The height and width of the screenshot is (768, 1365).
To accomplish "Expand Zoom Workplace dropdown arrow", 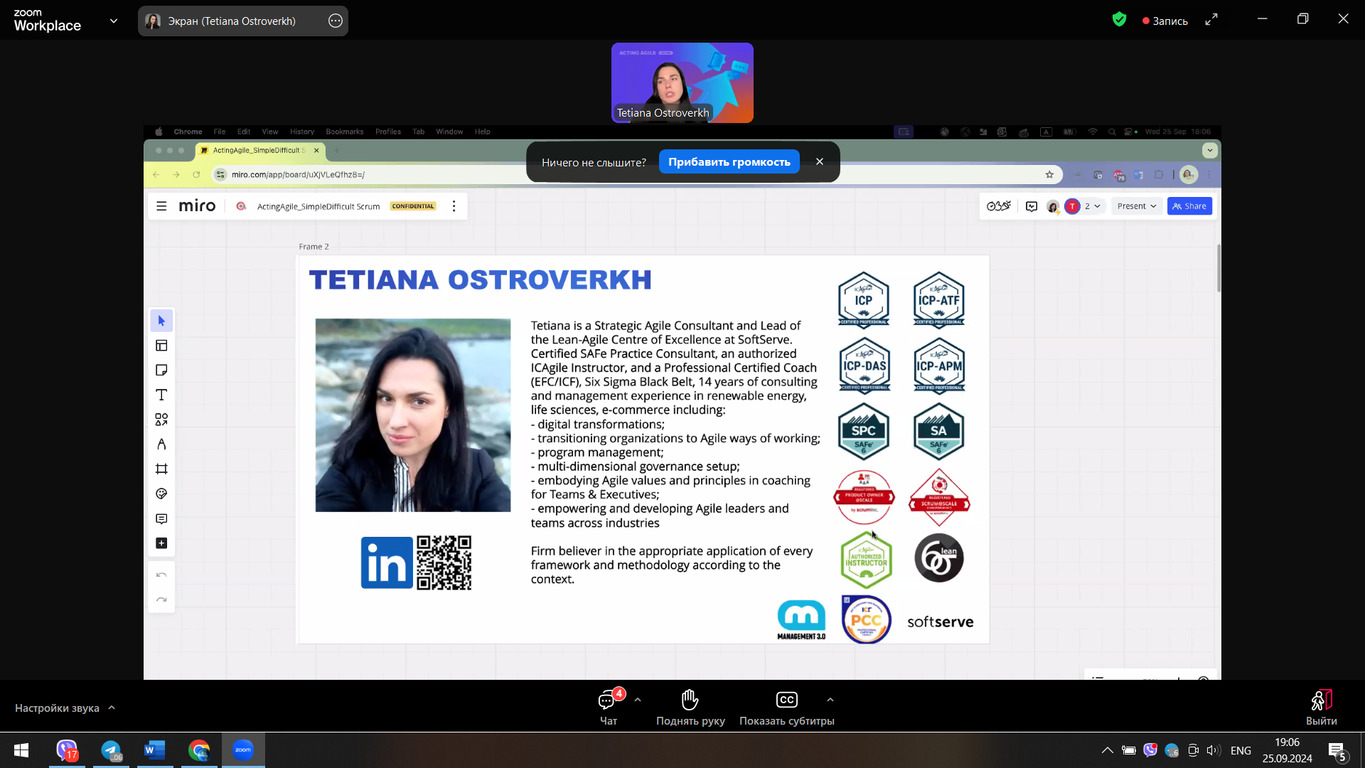I will 113,20.
